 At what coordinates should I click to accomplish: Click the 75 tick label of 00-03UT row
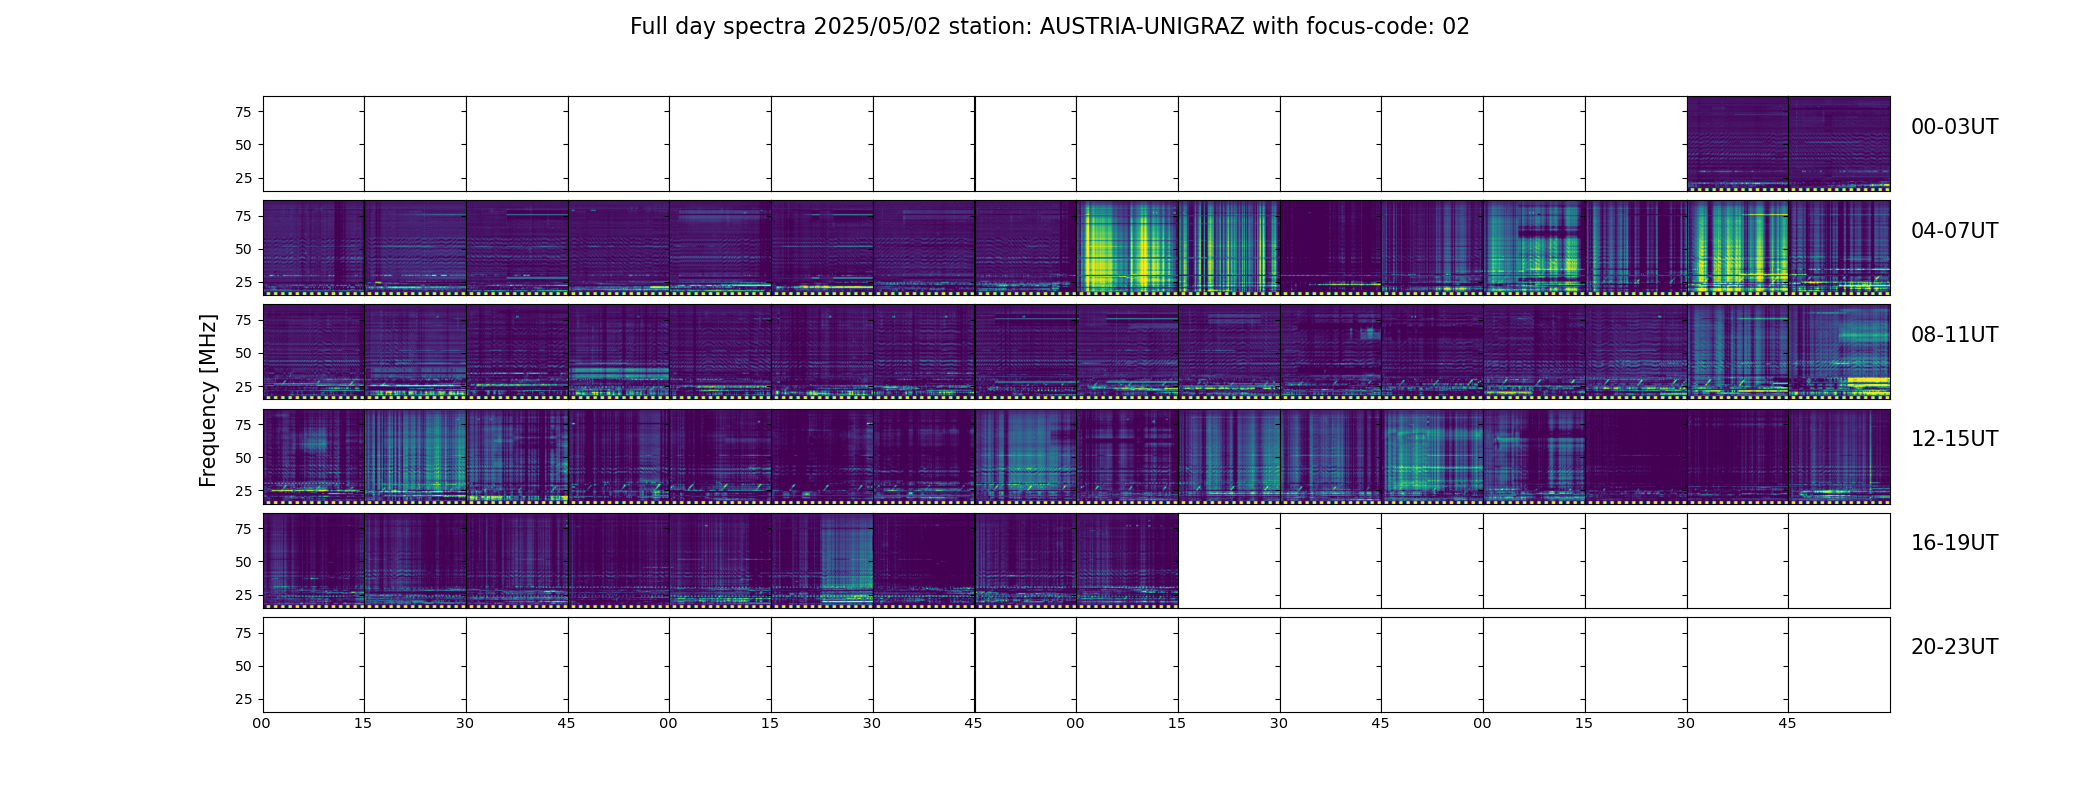[243, 112]
